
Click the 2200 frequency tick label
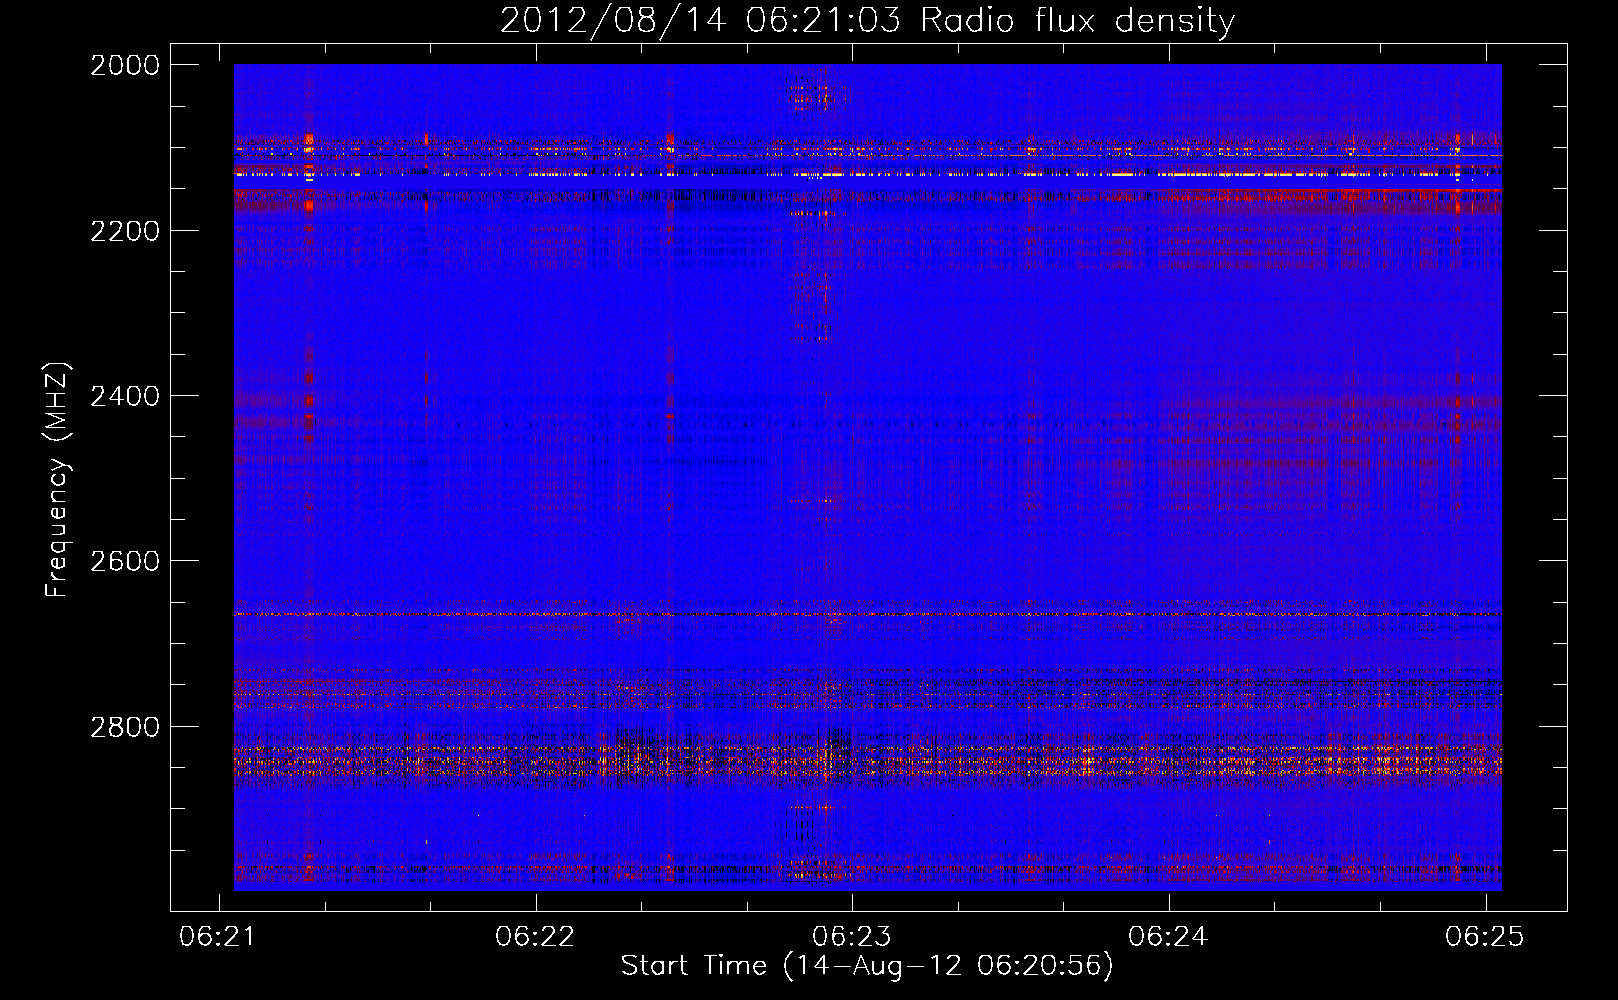pyautogui.click(x=125, y=231)
